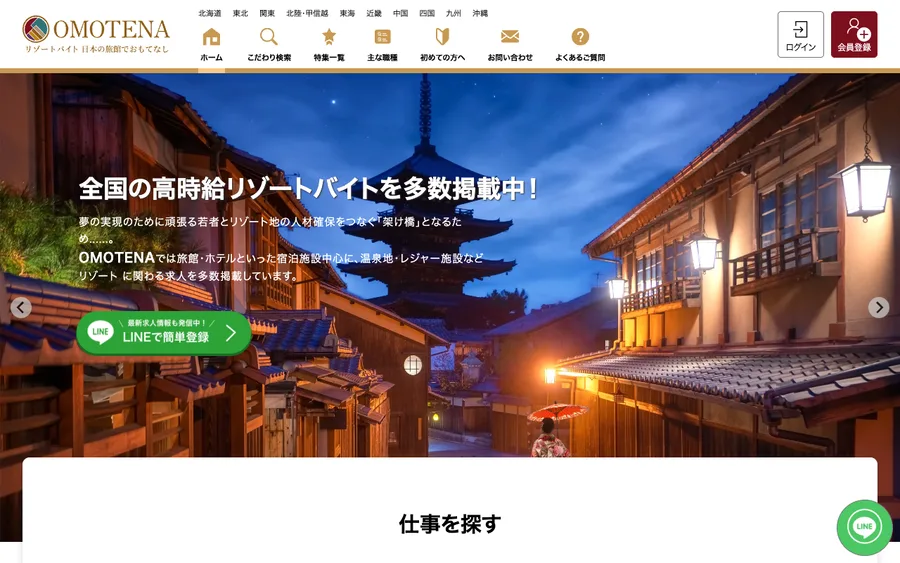Select the 北陸・甲信越 region link
Viewport: 900px width, 563px height.
pyautogui.click(x=307, y=13)
